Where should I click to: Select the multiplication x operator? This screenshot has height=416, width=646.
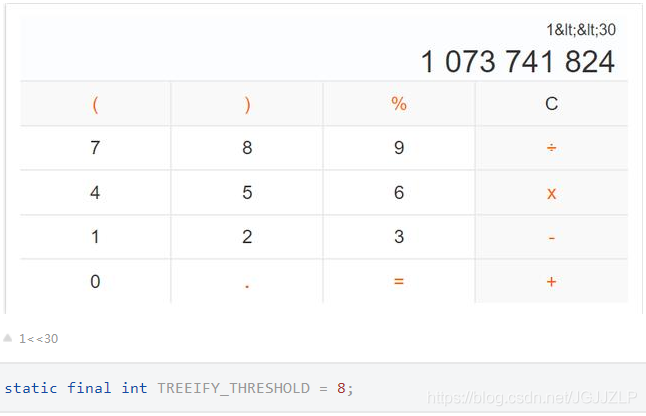click(552, 192)
